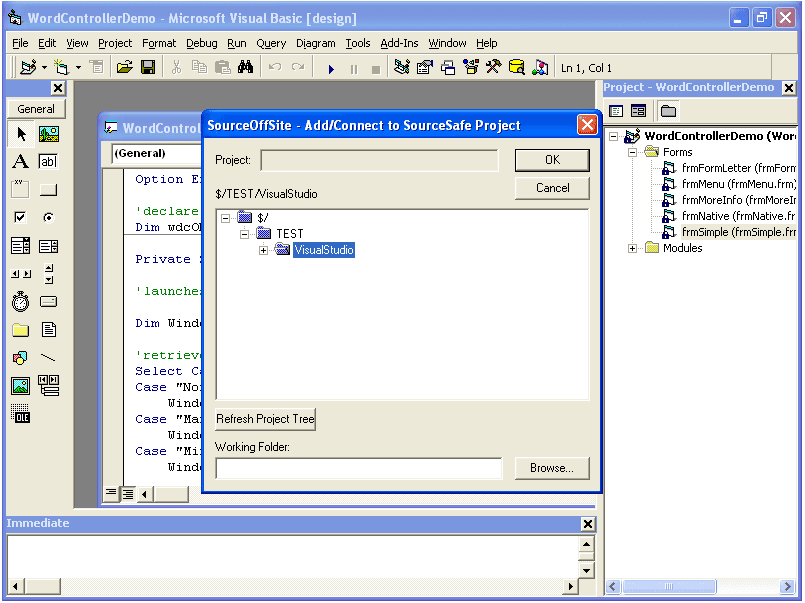Click the End stop icon
805x603 pixels.
pyautogui.click(x=376, y=68)
